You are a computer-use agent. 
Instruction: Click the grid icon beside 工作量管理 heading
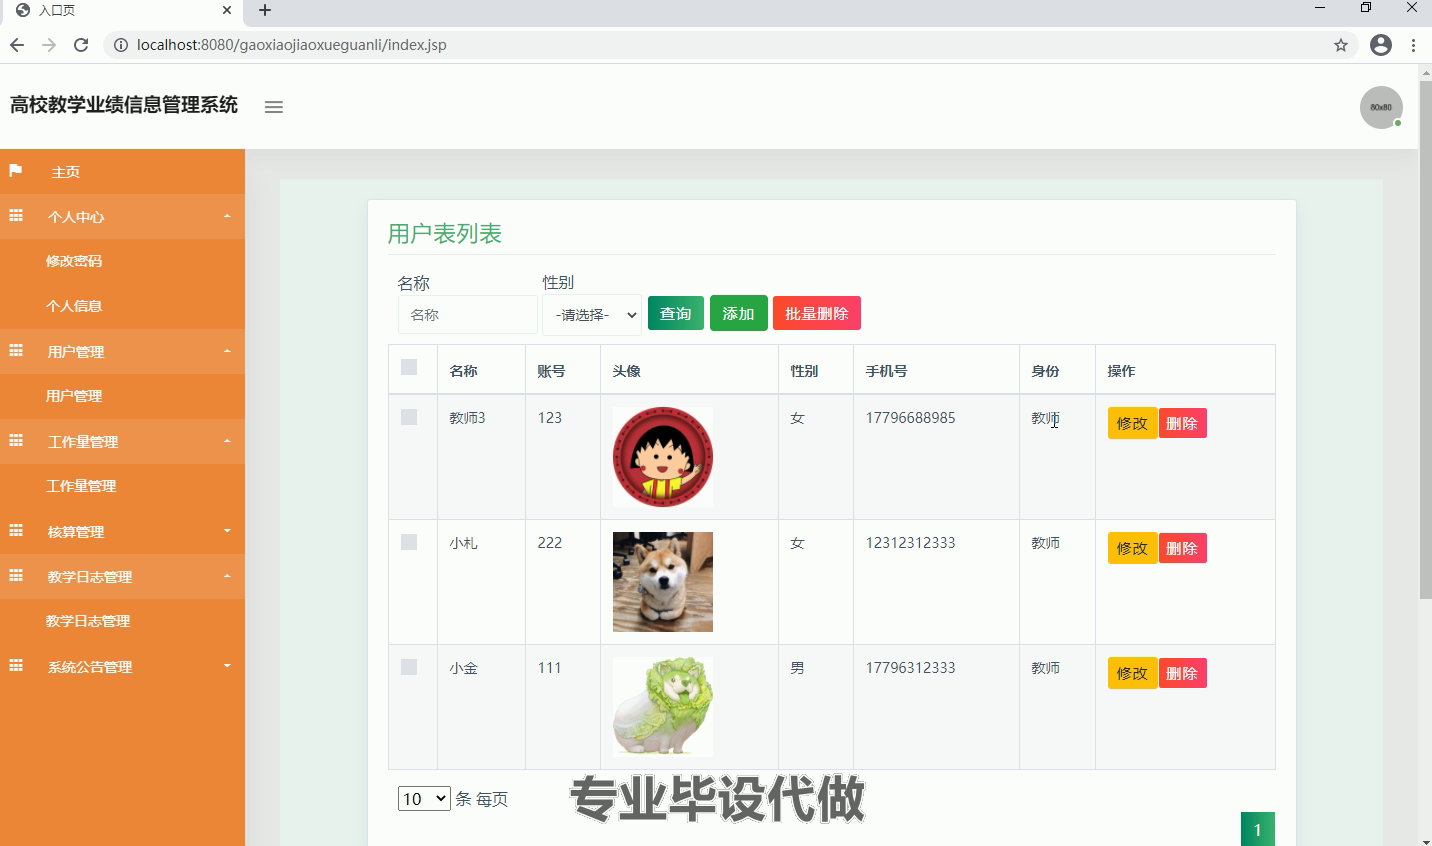(15, 441)
